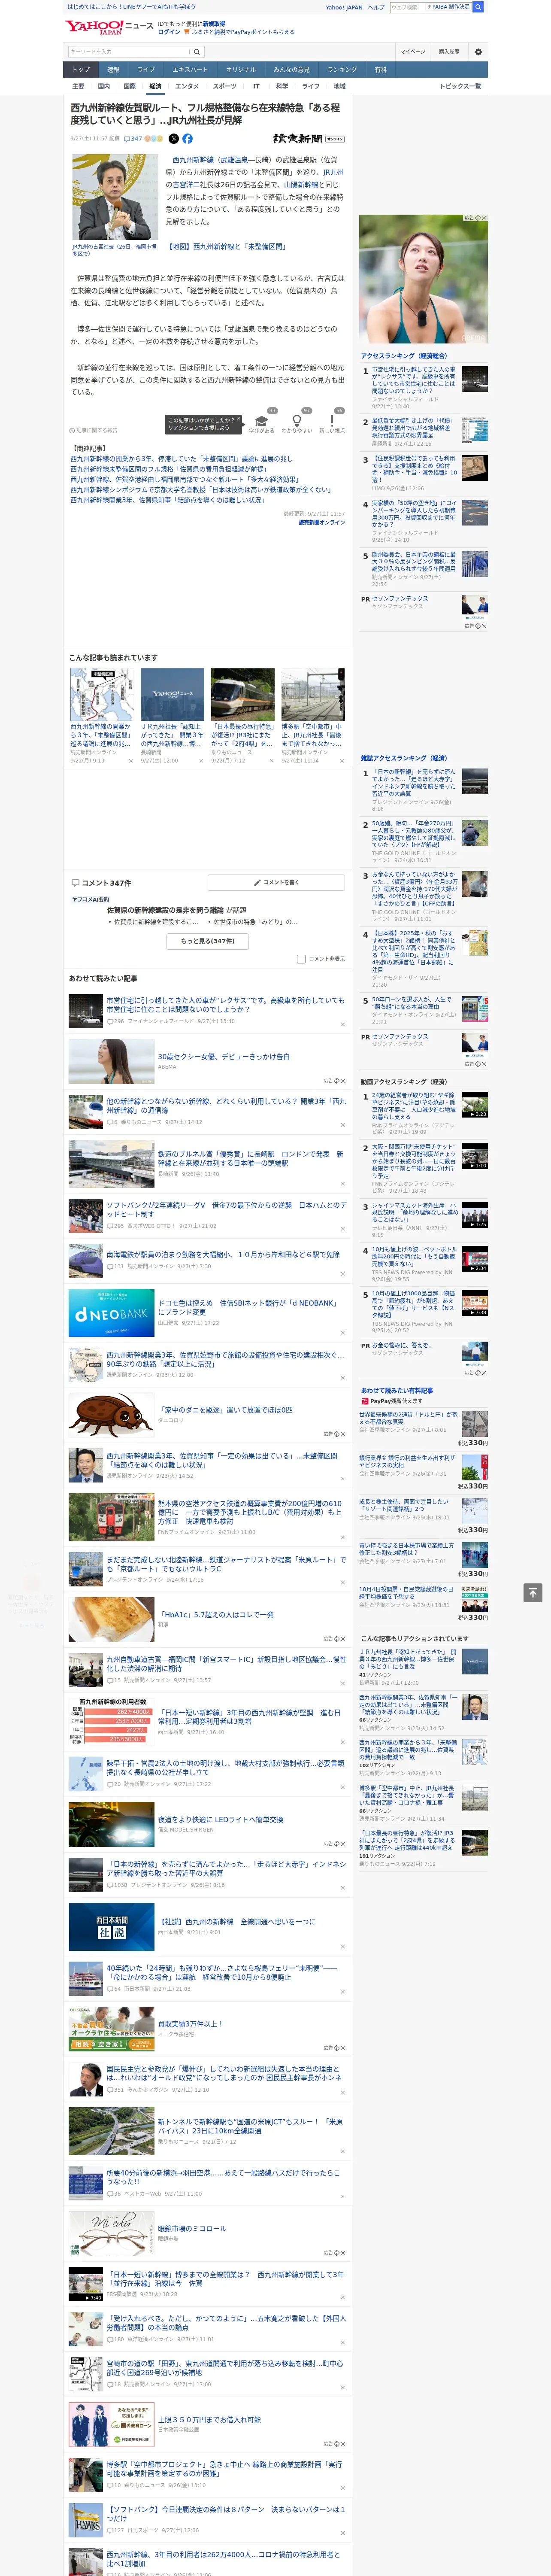551x2576 pixels.
Task: Open マイページ link
Action: (413, 51)
